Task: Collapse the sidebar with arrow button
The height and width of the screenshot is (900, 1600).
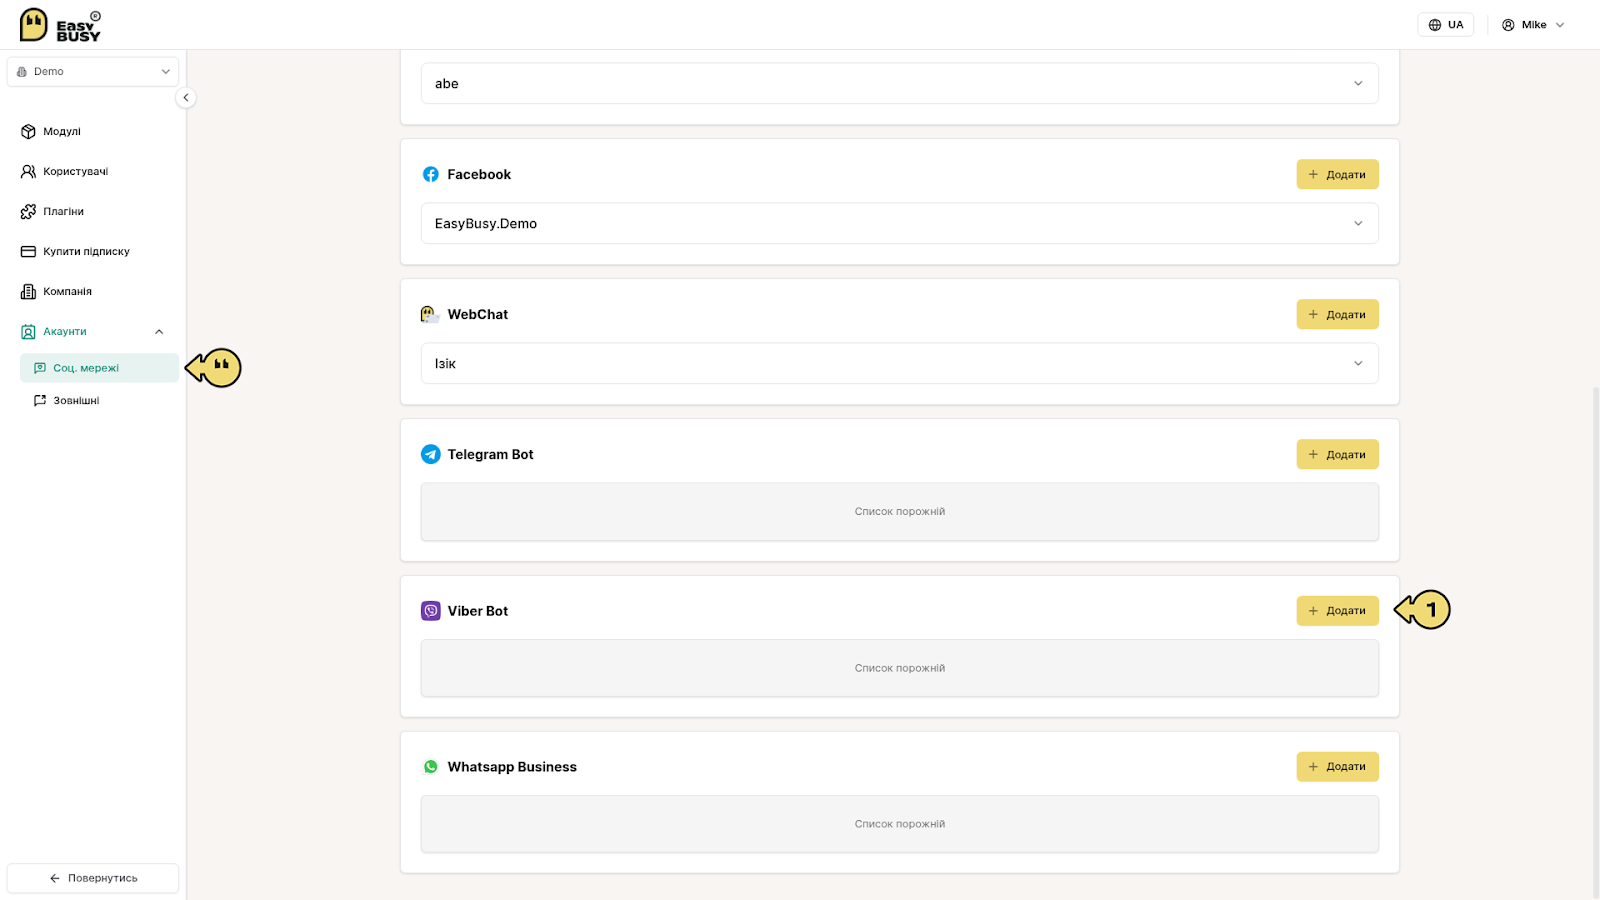Action: [186, 97]
